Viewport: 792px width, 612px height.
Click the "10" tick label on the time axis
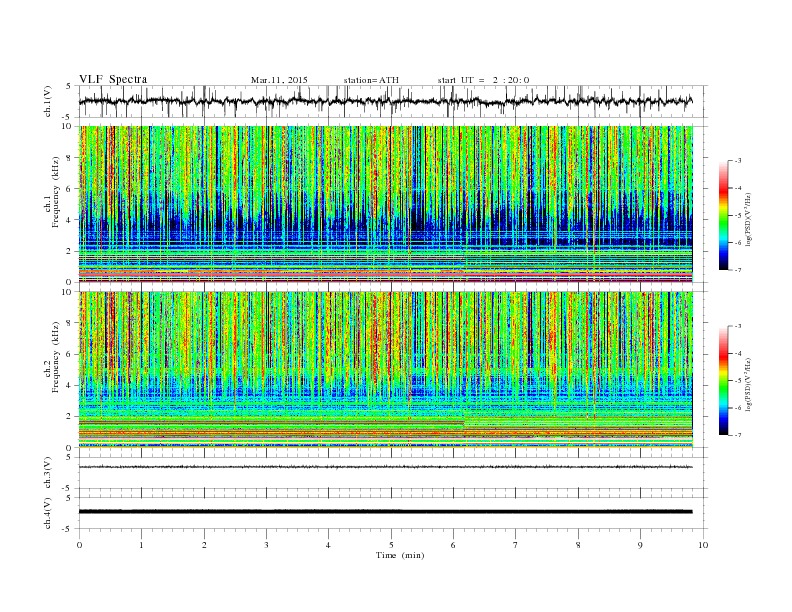[x=703, y=545]
